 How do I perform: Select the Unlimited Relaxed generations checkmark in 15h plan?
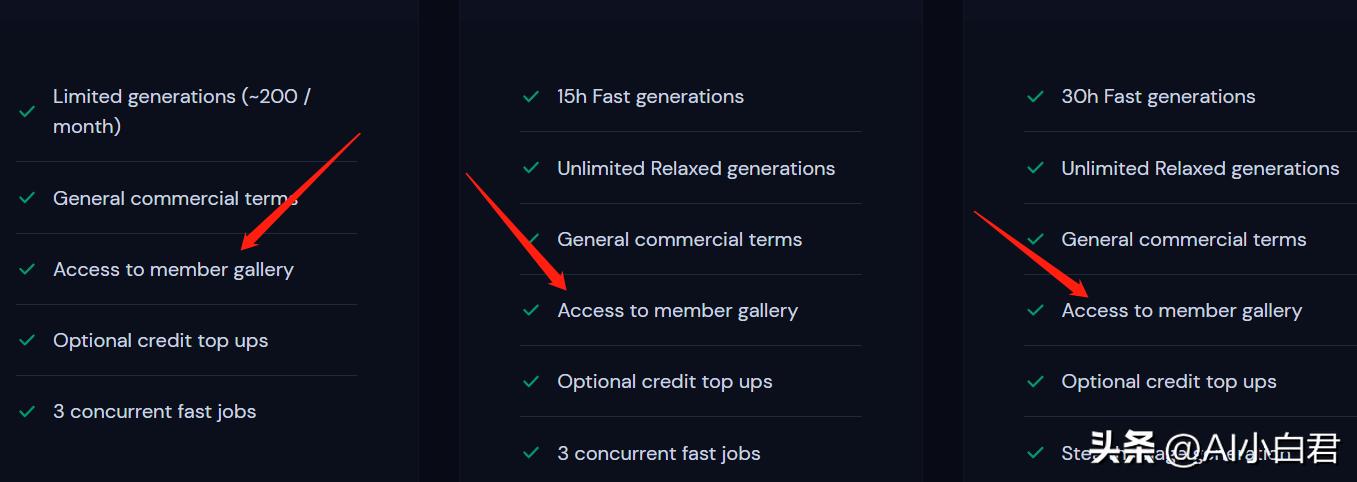[x=532, y=168]
